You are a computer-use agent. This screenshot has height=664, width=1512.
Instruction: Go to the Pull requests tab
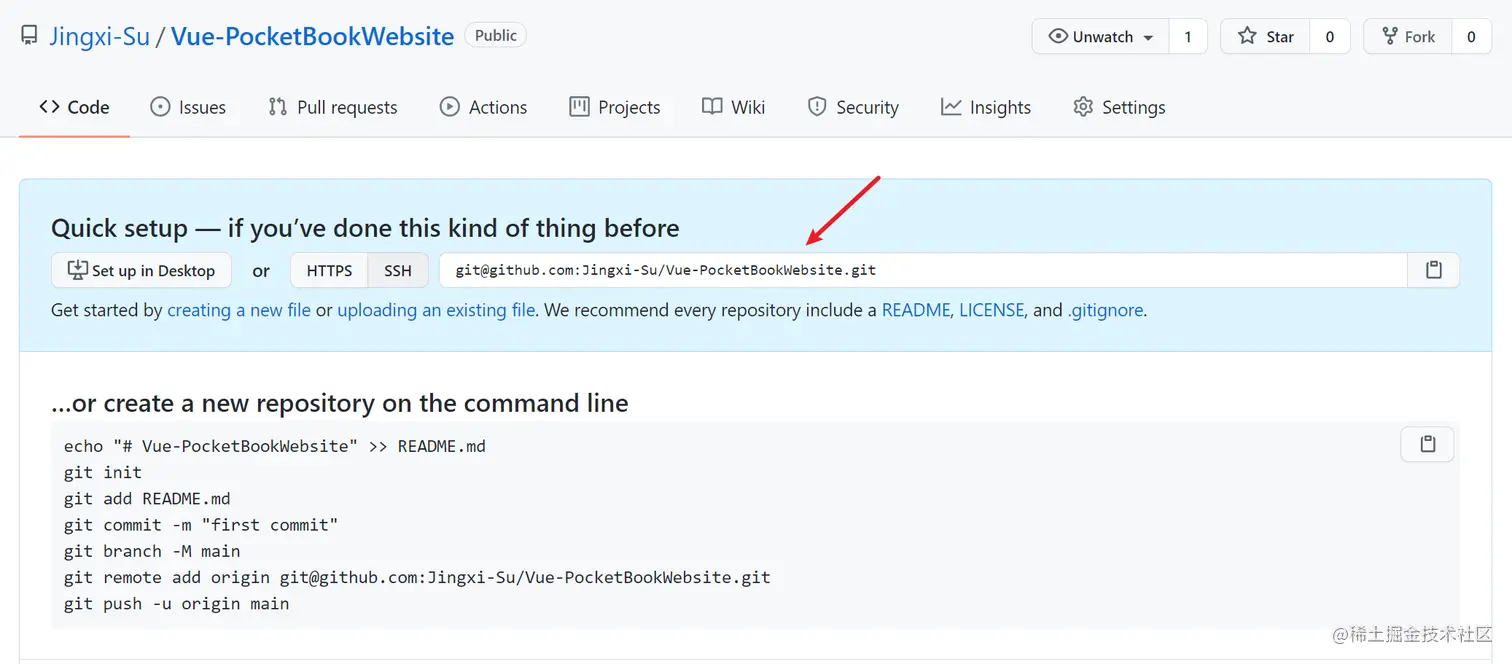[333, 107]
